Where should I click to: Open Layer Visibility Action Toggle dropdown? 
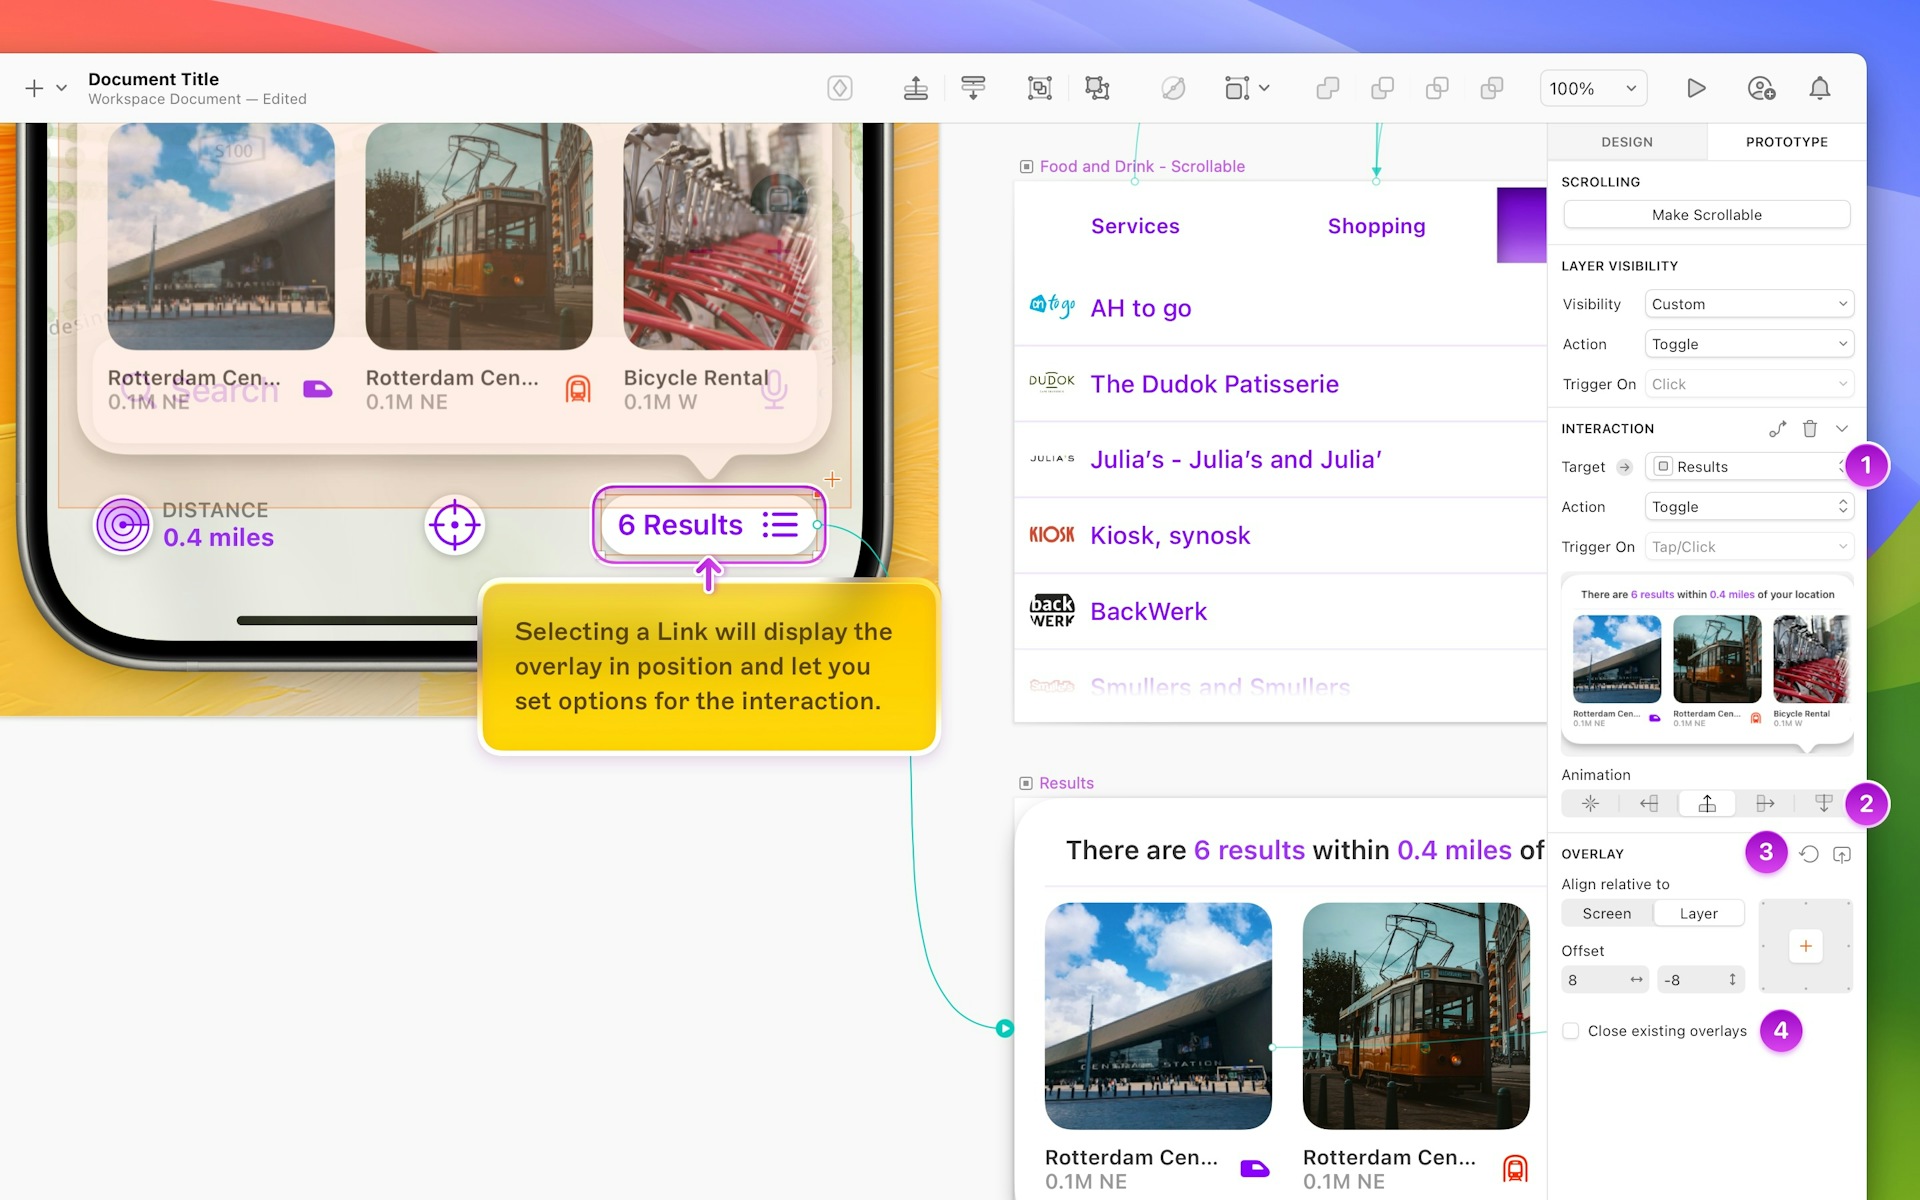[x=1749, y=344]
